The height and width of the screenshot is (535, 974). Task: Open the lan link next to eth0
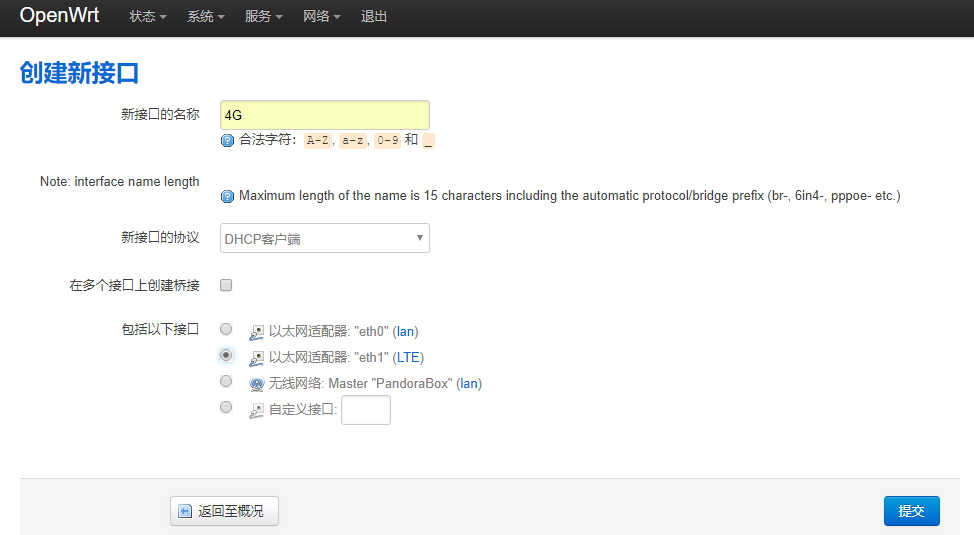pos(406,332)
